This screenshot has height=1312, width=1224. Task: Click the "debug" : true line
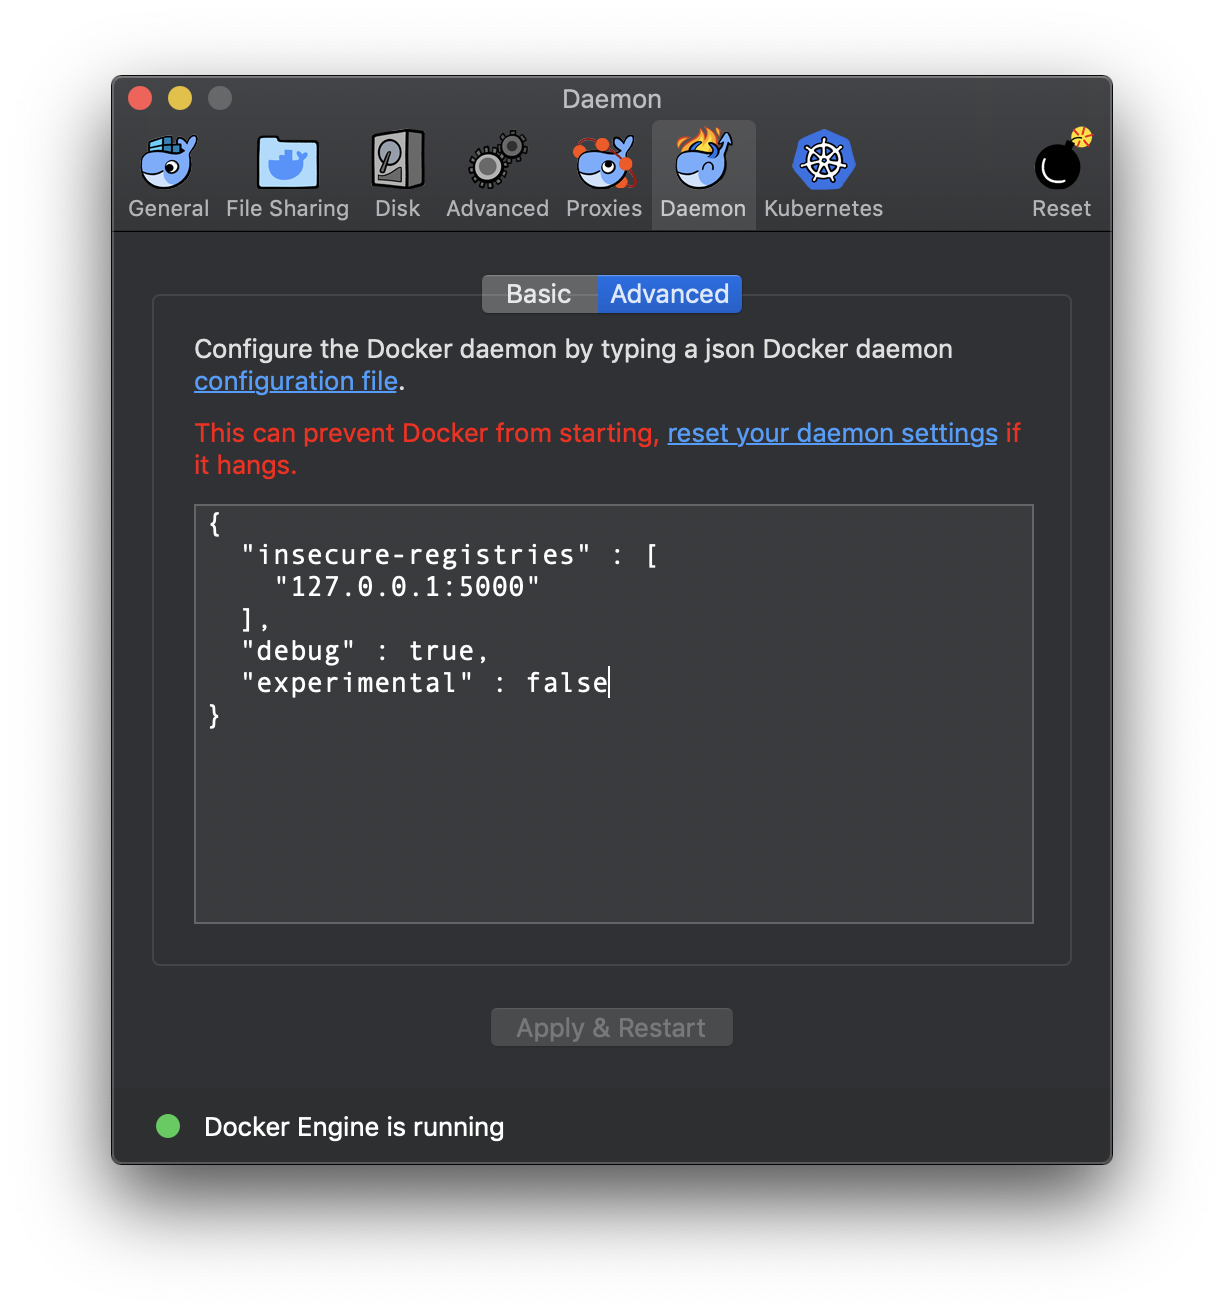coord(365,651)
